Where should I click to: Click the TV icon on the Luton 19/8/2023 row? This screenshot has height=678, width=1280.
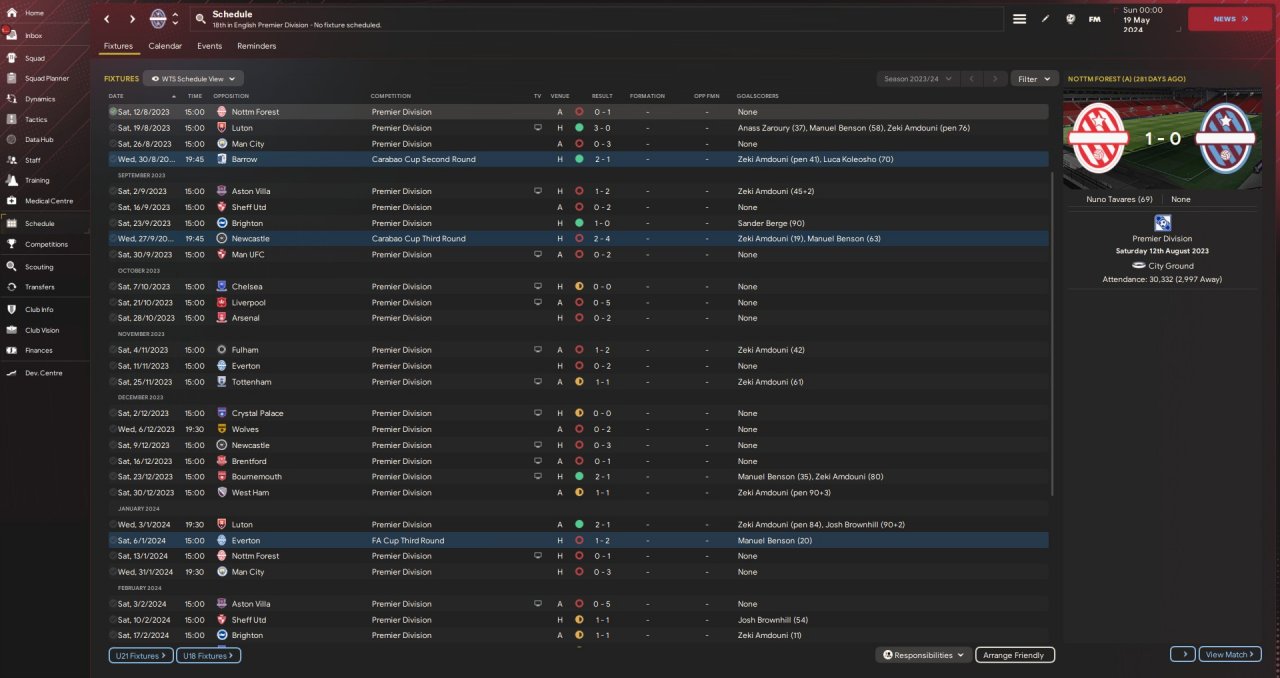tap(538, 128)
